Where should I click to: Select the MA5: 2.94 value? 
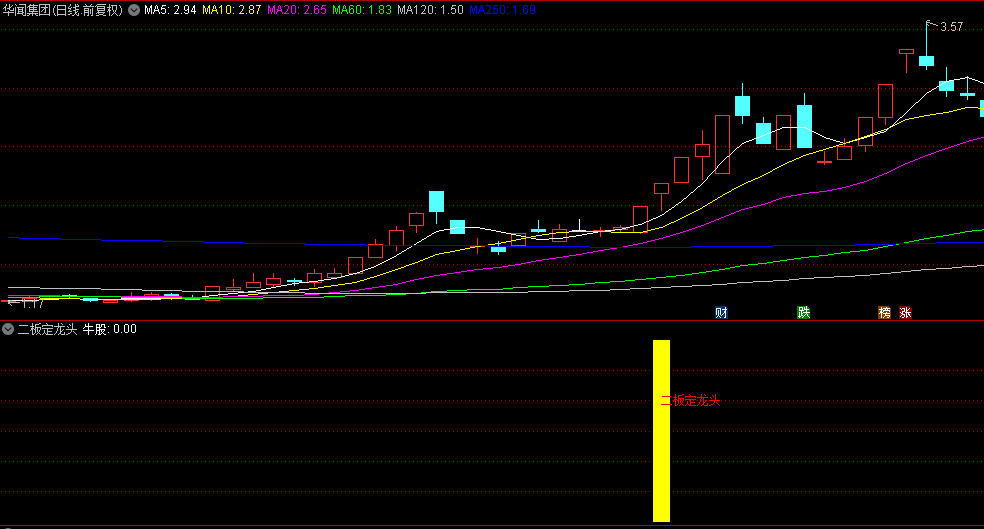pos(170,10)
